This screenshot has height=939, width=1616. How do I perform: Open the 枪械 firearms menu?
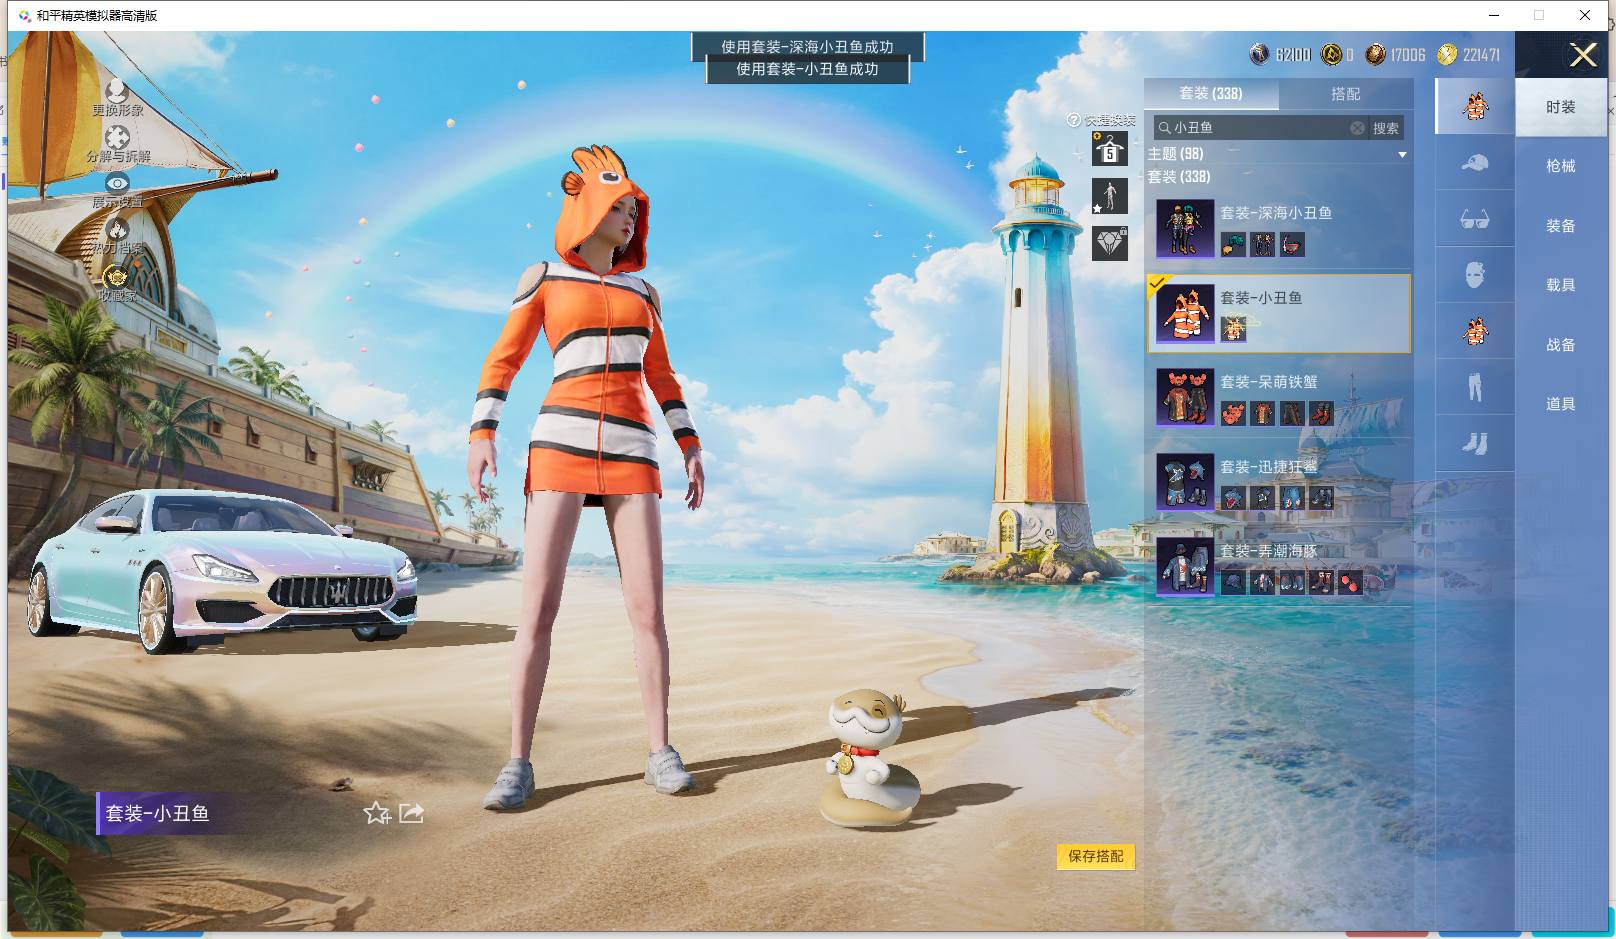click(1560, 166)
